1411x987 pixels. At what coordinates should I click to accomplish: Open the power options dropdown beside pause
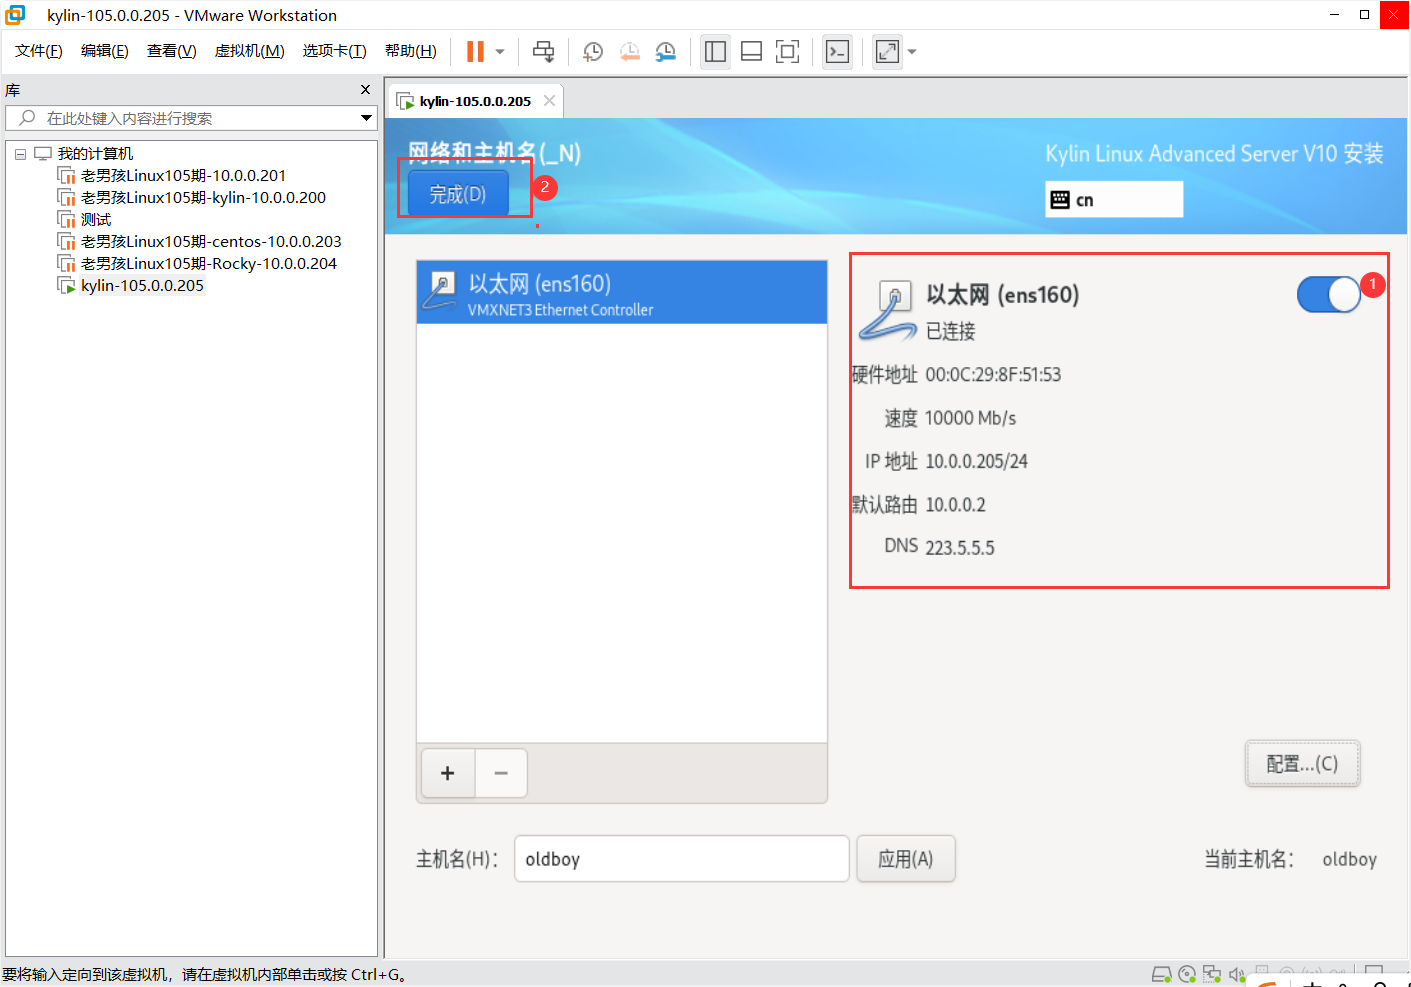coord(500,52)
